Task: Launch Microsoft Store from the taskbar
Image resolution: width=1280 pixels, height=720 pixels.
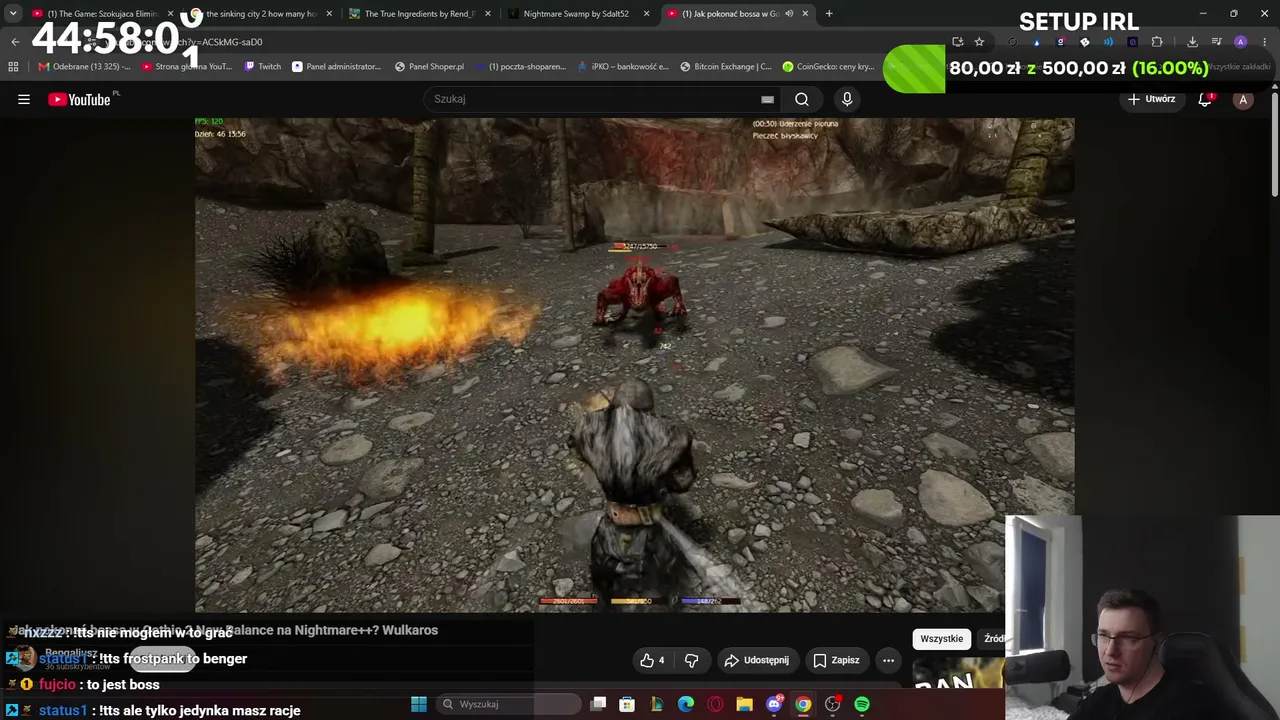Action: tap(627, 704)
